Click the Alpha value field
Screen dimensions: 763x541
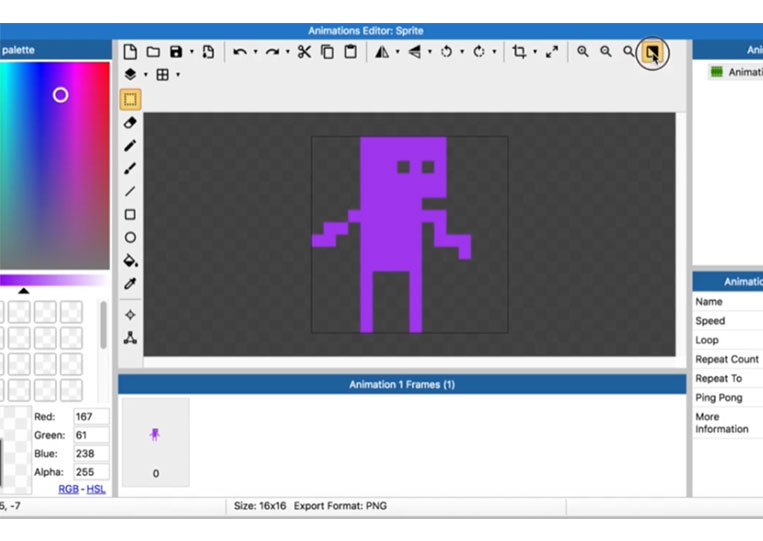(91, 472)
